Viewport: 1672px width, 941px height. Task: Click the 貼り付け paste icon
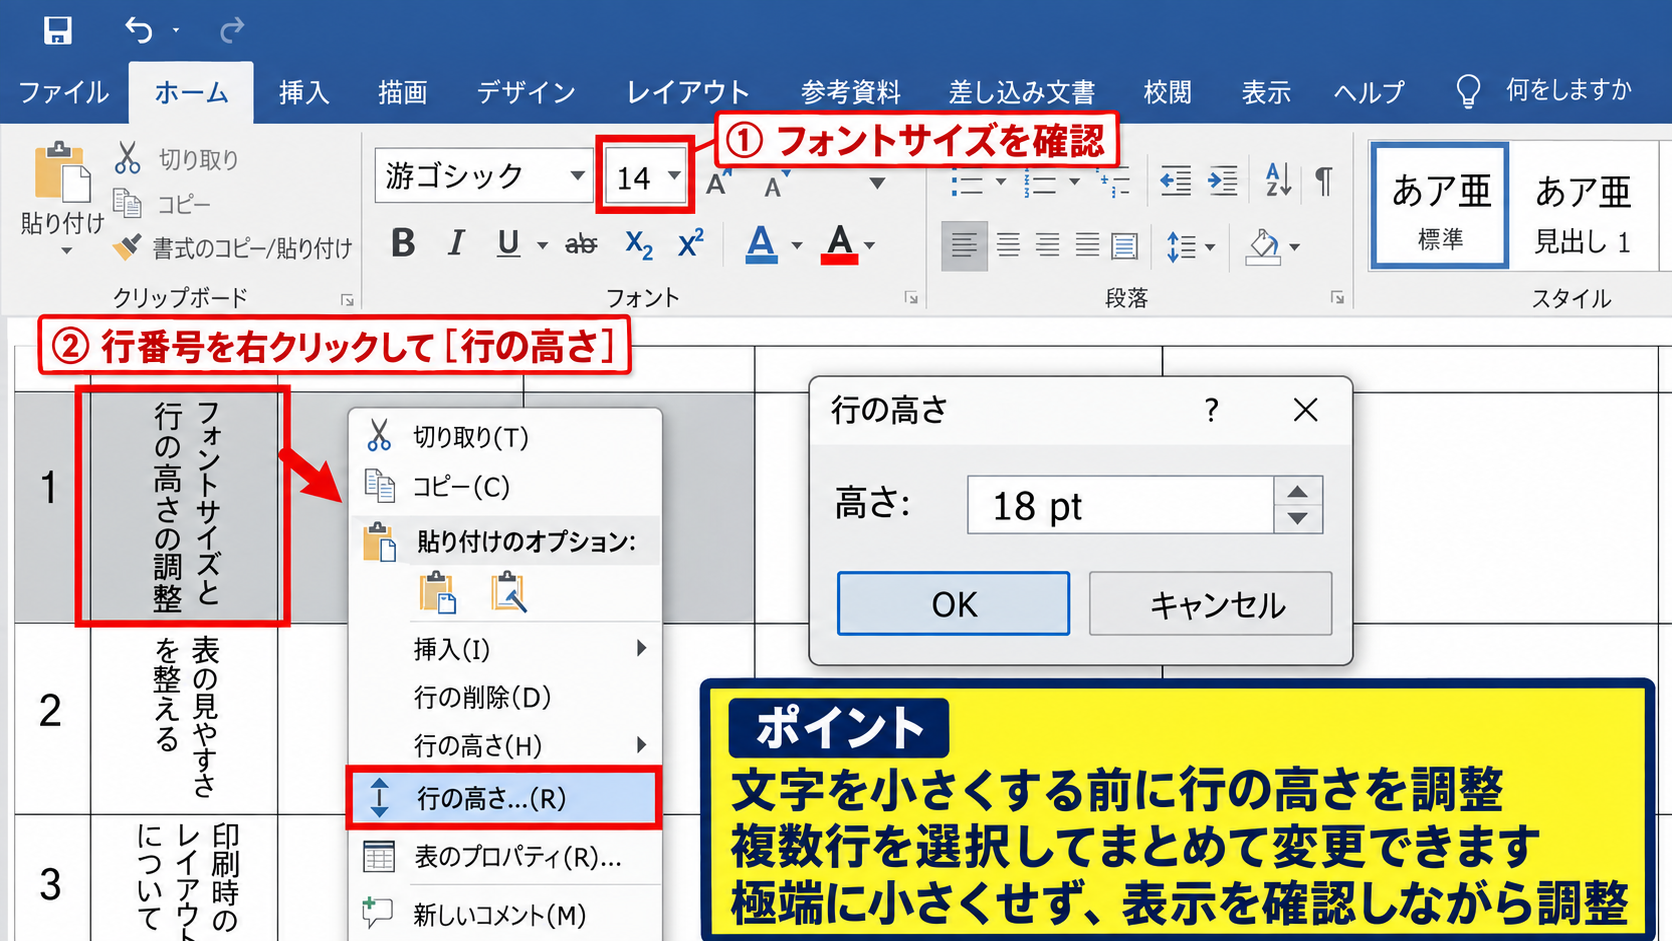[x=62, y=171]
